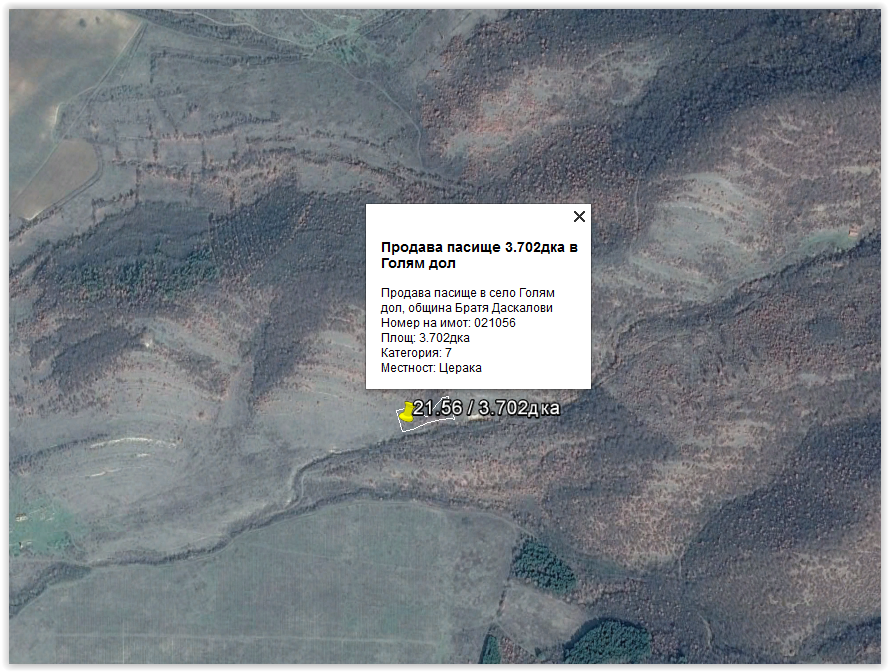The image size is (889, 672).
Task: Click the 'Площ: 3.702дка' line
Action: (x=425, y=338)
